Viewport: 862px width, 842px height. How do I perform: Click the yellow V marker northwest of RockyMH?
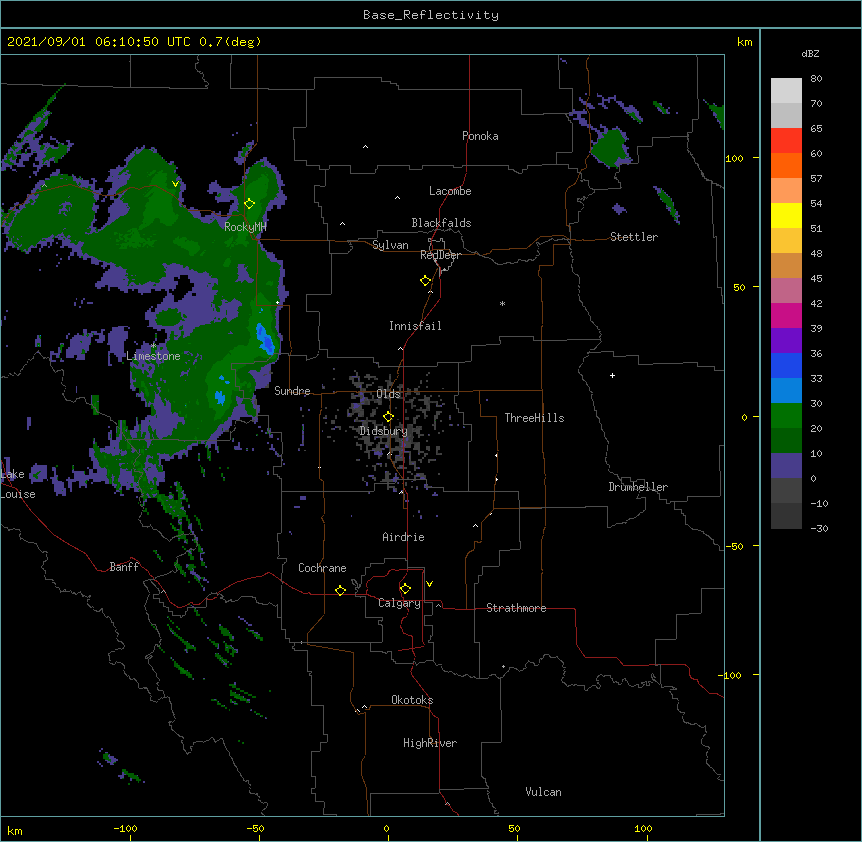[175, 184]
